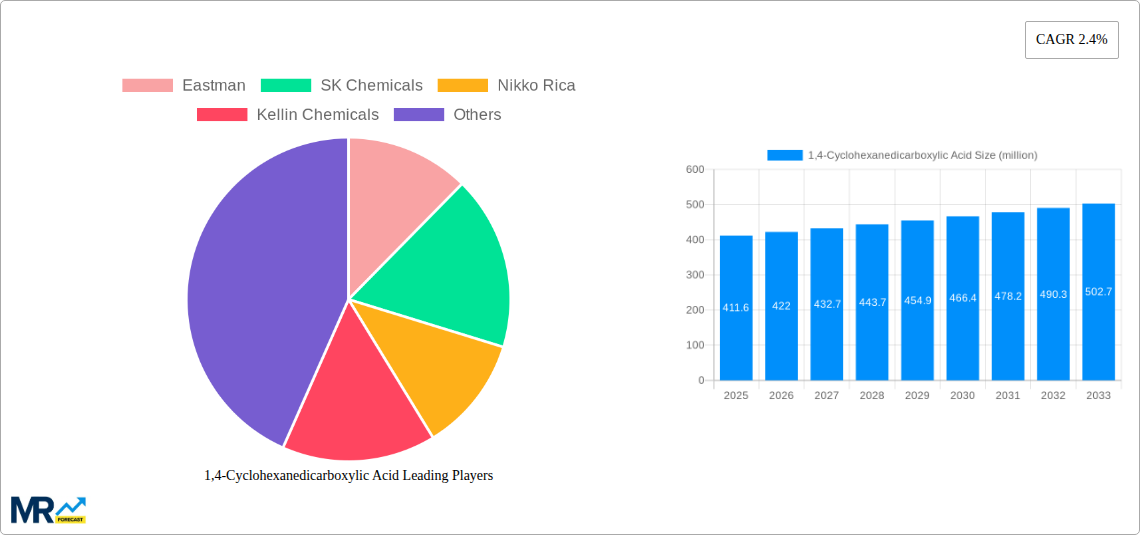Toggle the blue bar chart legend box
1140x535 pixels.
tap(785, 155)
